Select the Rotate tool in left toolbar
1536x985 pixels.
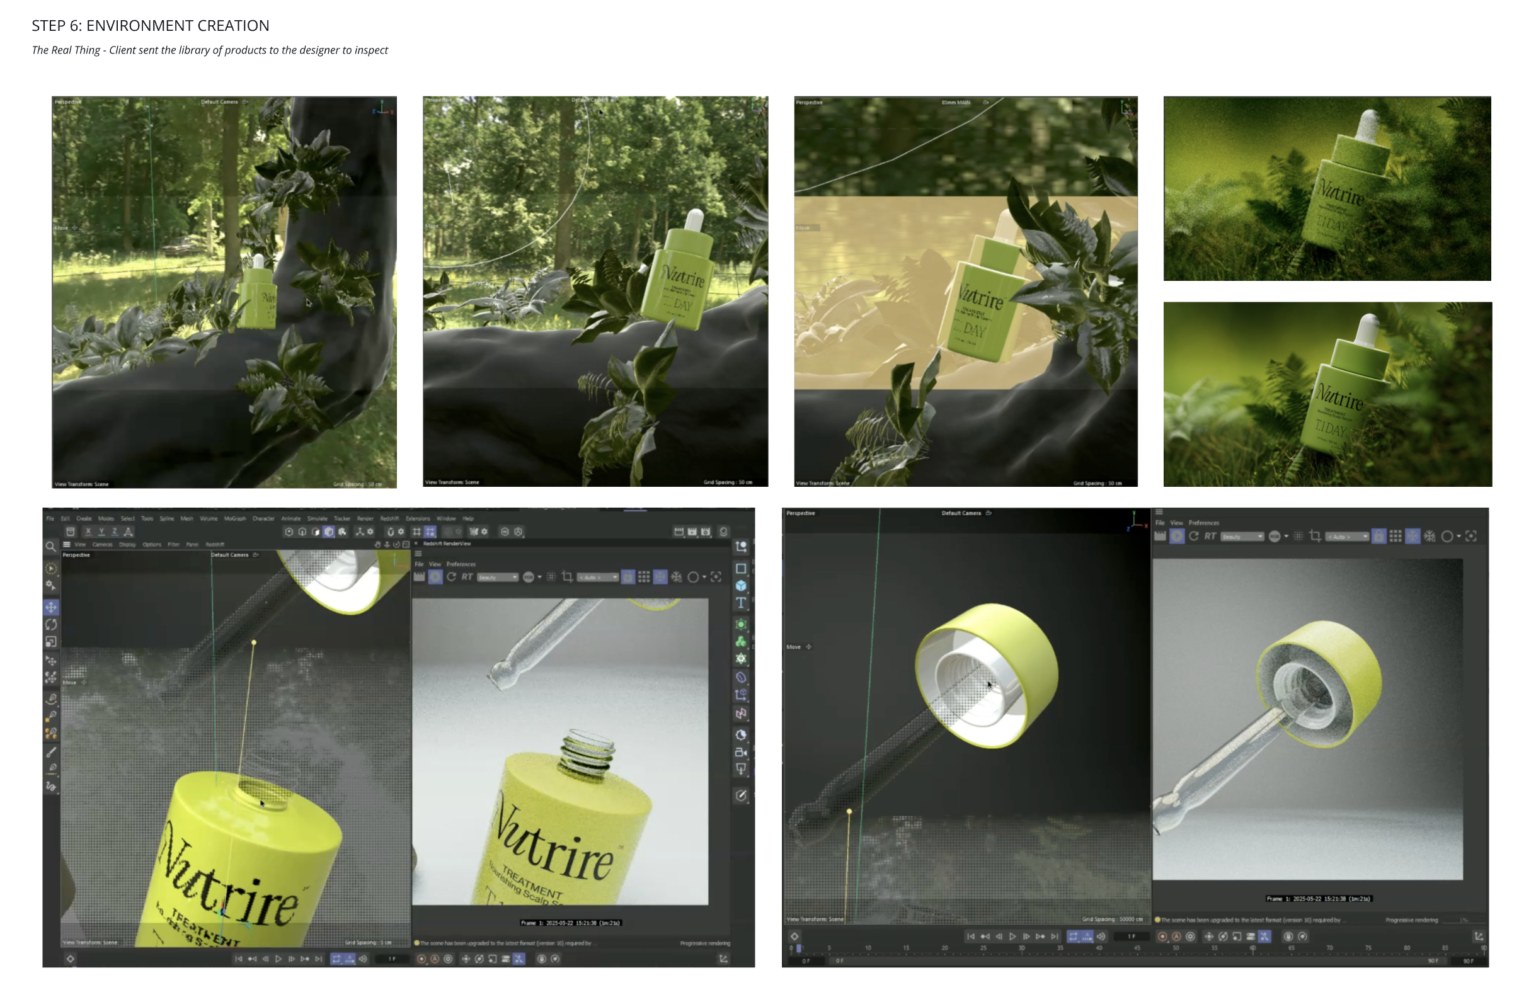(x=51, y=624)
